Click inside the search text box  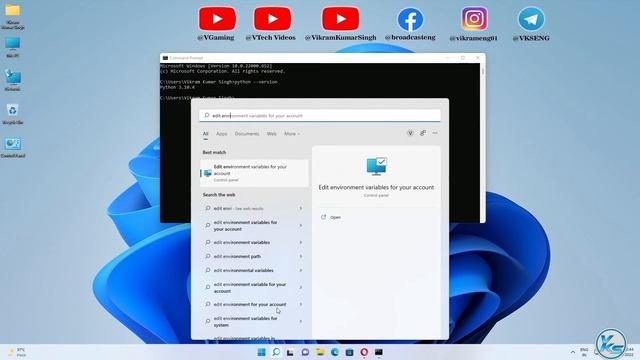[320, 116]
